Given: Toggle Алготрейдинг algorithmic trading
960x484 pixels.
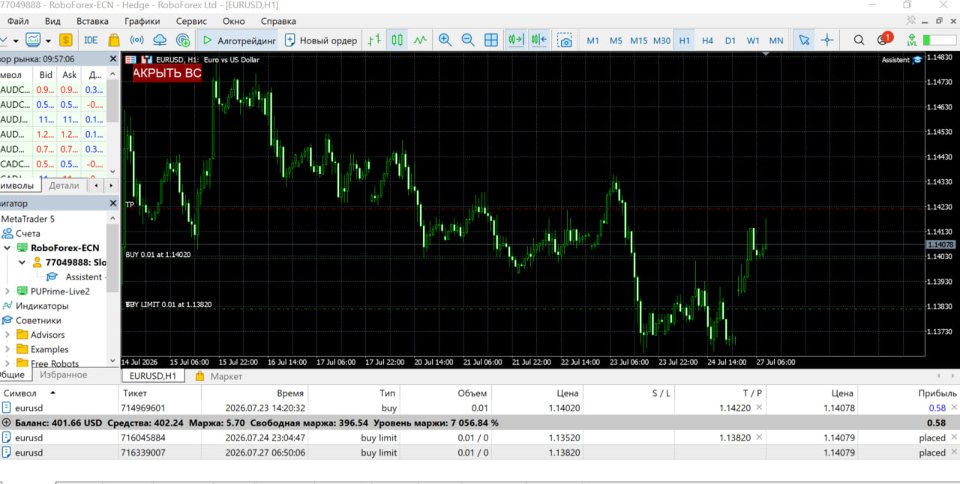Looking at the screenshot, I should coord(239,40).
